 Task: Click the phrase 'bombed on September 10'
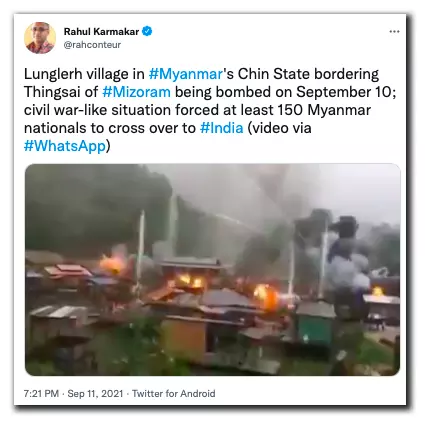coord(304,92)
